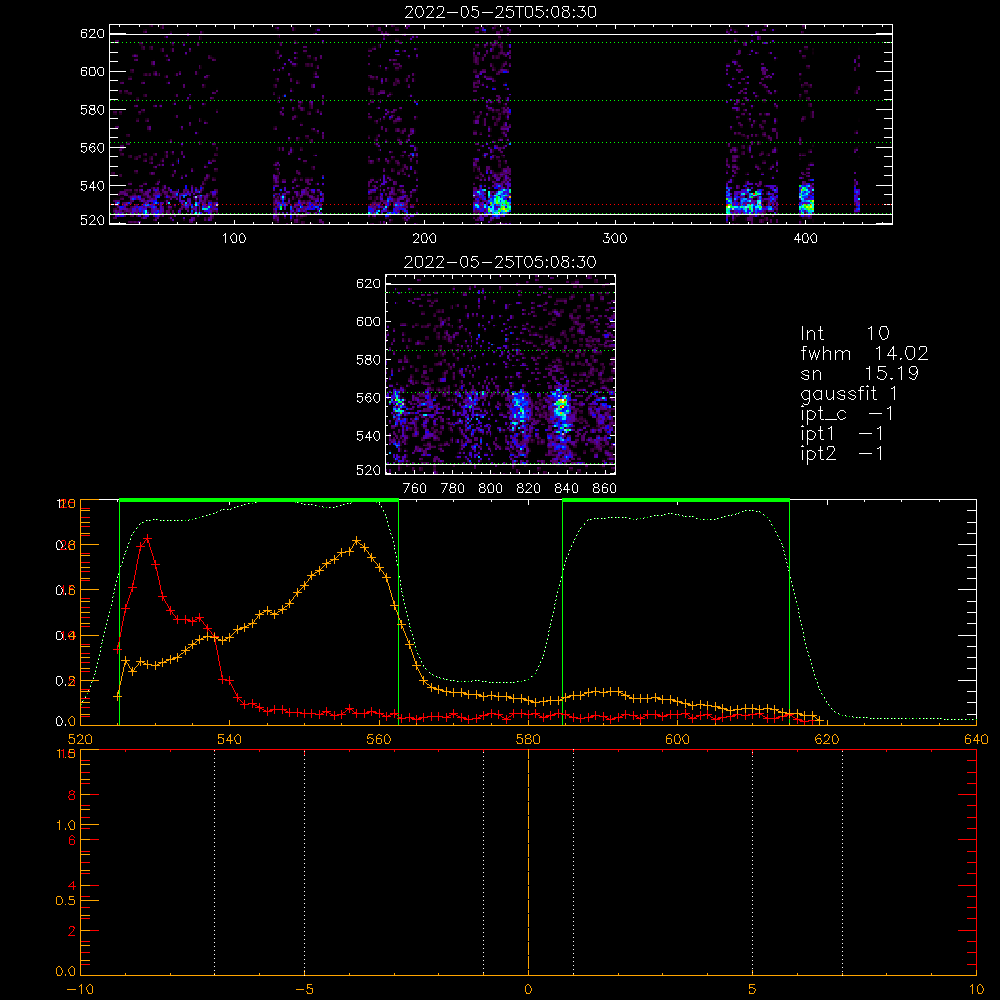Click x-axis label 820 under middle image

point(529,489)
